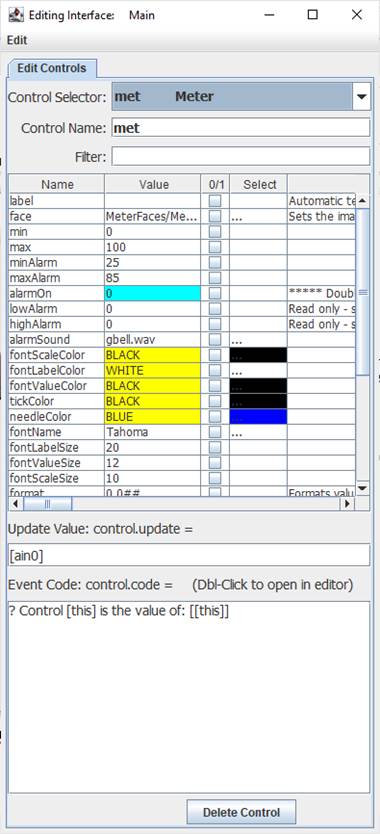Viewport: 380px width, 834px height.
Task: Click the Update Value field containing [ain0]
Action: 189,555
